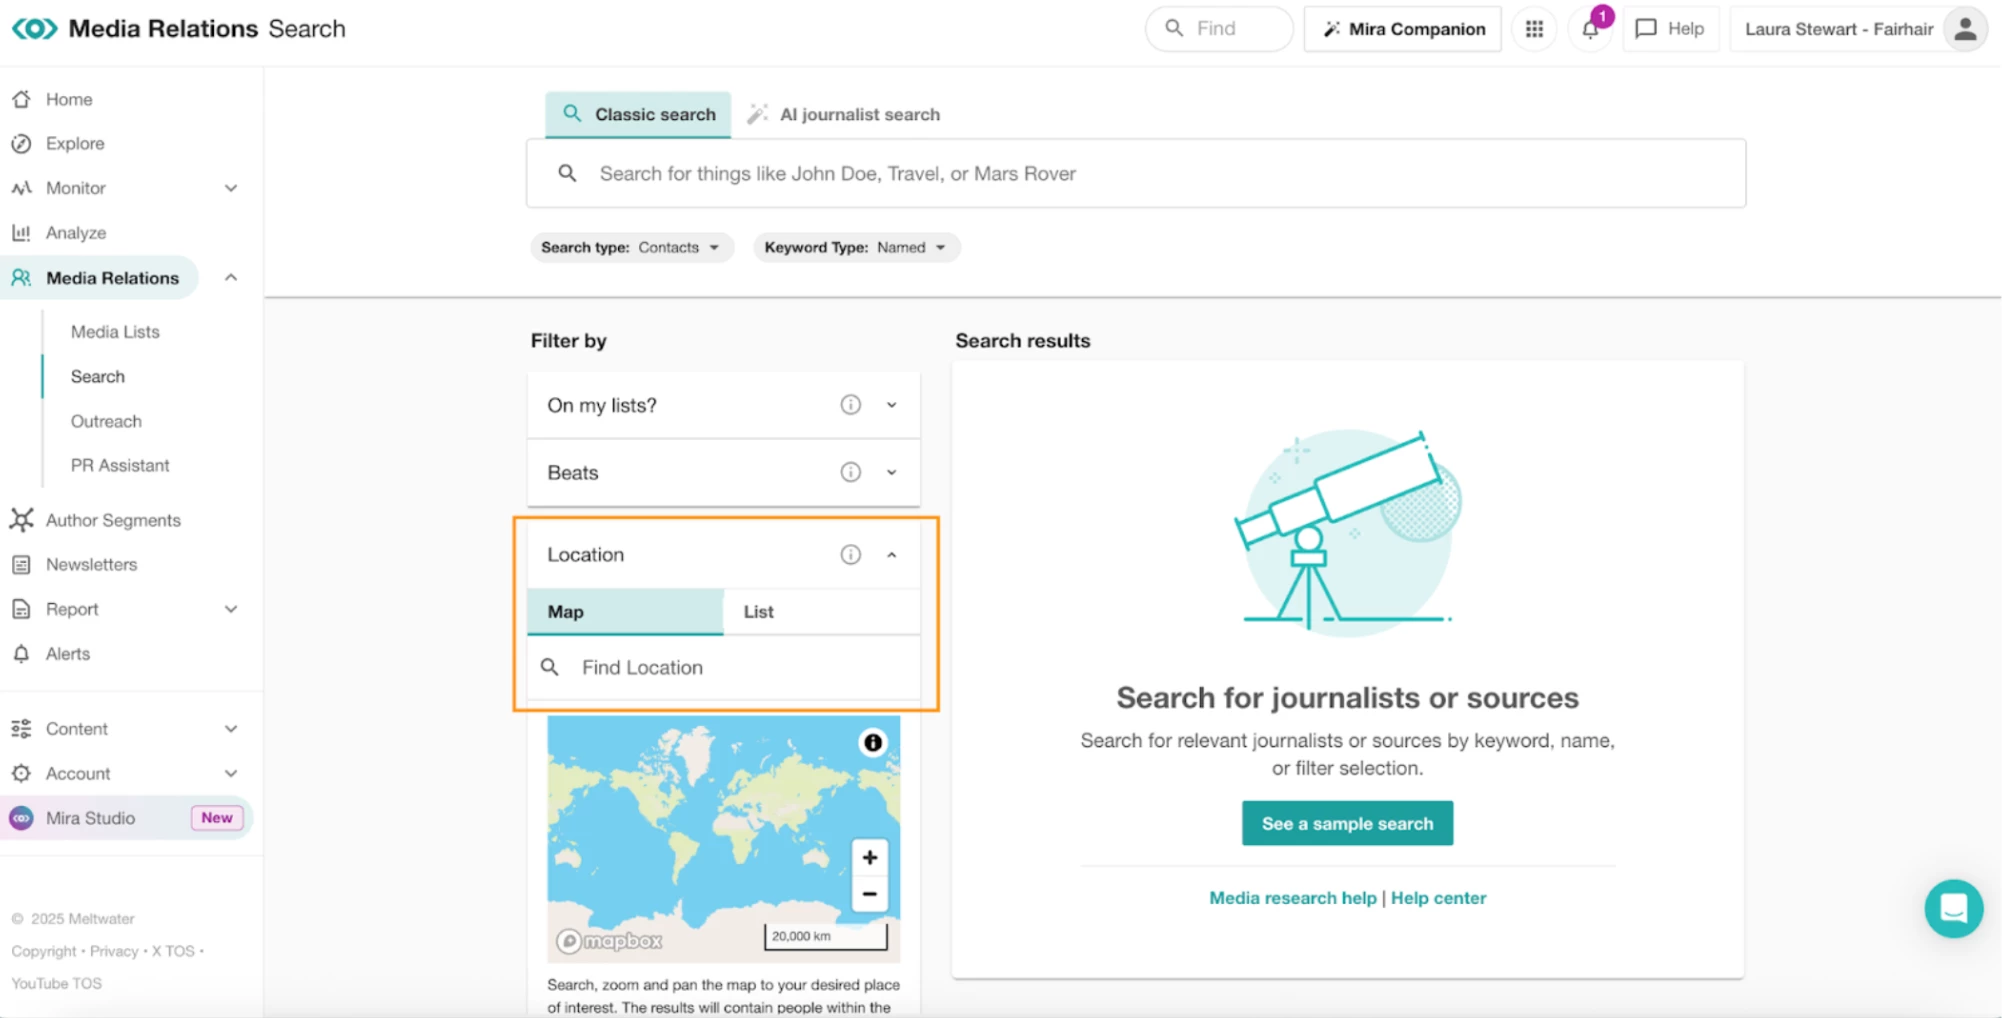Open the Media research help link
Viewport: 2002px width, 1018px height.
tap(1292, 898)
